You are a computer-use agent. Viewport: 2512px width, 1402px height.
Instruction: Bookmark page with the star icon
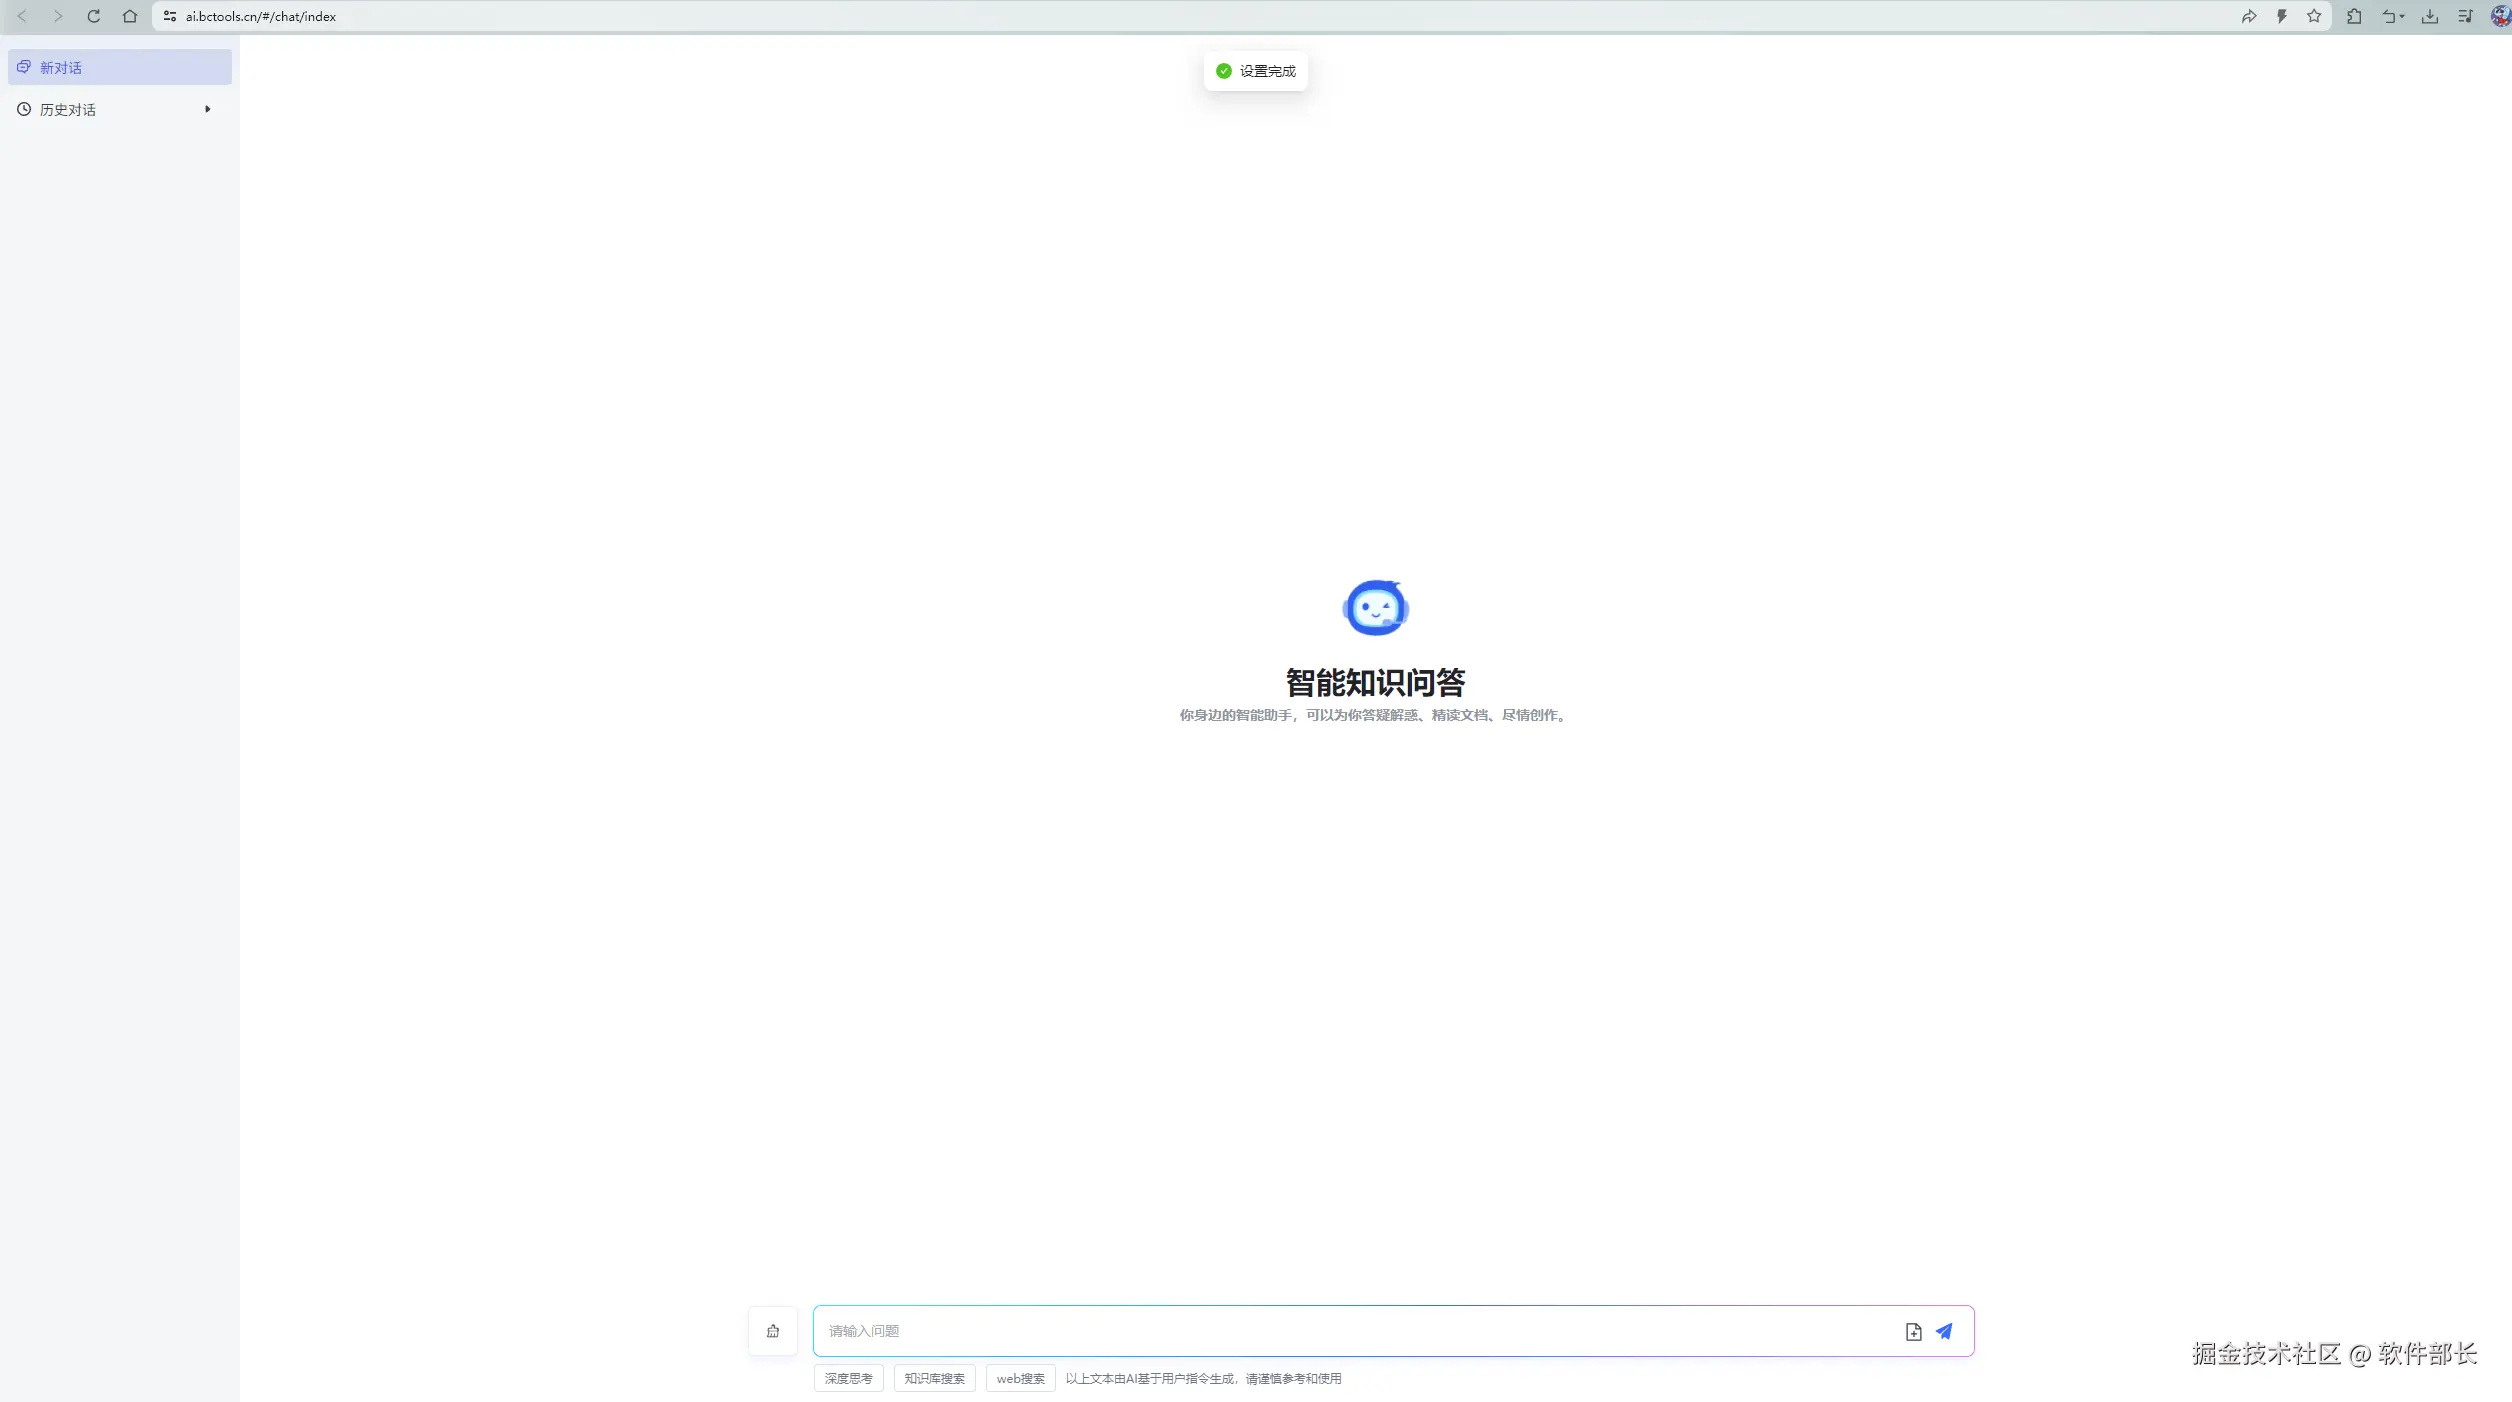pos(2314,16)
